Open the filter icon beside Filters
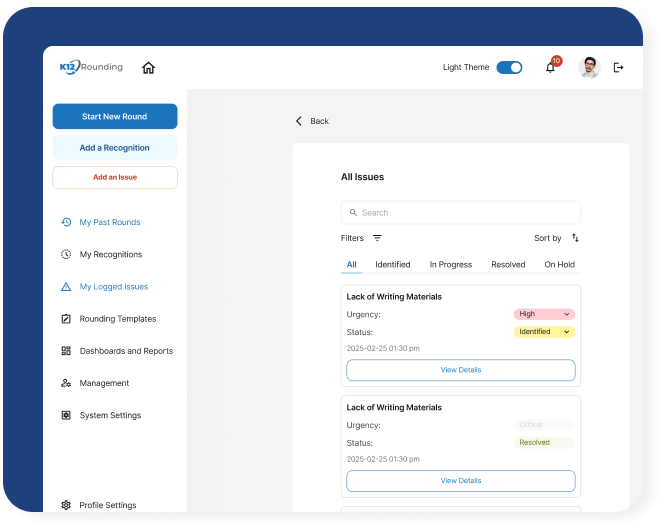This screenshot has width=666, height=531. click(x=377, y=238)
